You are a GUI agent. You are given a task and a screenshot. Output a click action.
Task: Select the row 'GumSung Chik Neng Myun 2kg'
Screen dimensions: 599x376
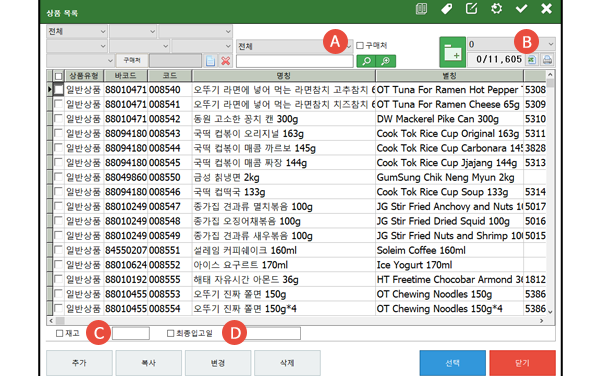coord(296,177)
